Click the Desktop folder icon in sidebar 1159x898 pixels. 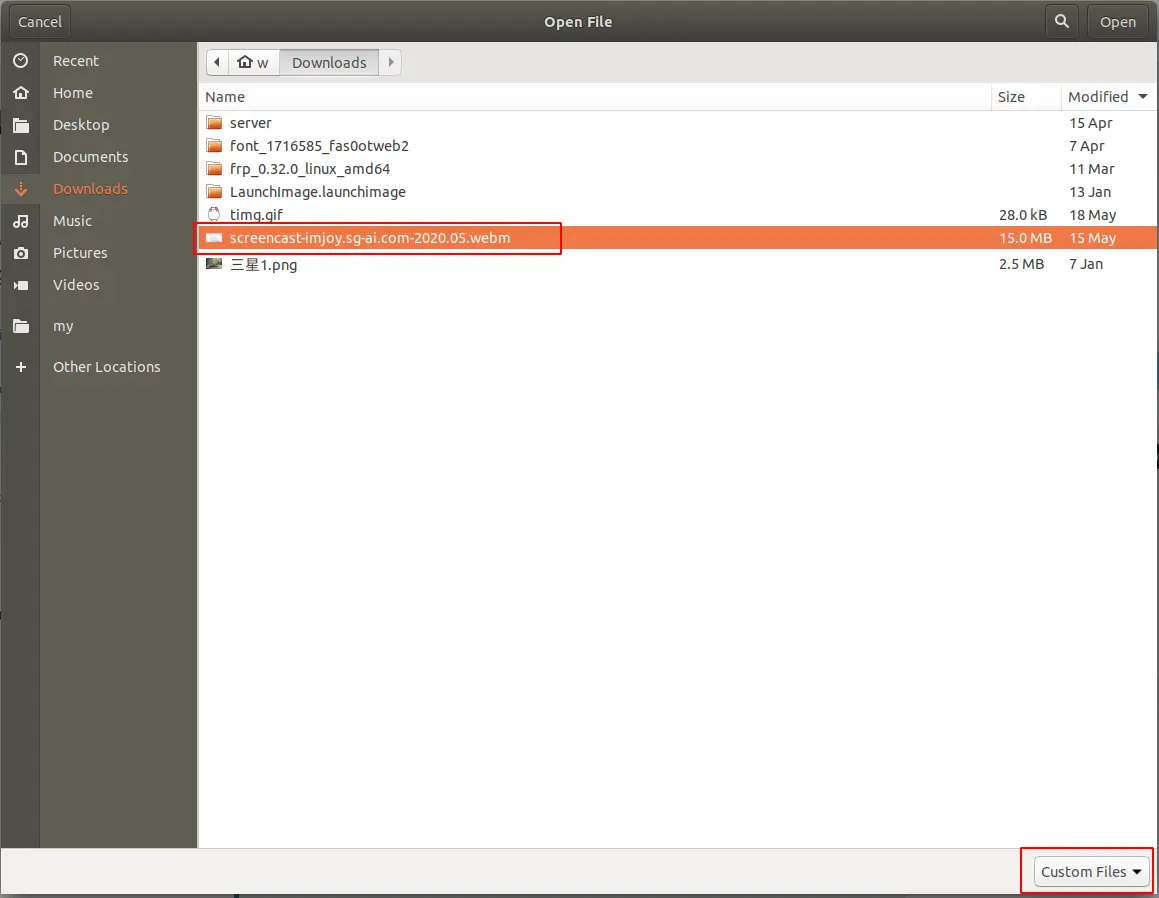pyautogui.click(x=21, y=125)
